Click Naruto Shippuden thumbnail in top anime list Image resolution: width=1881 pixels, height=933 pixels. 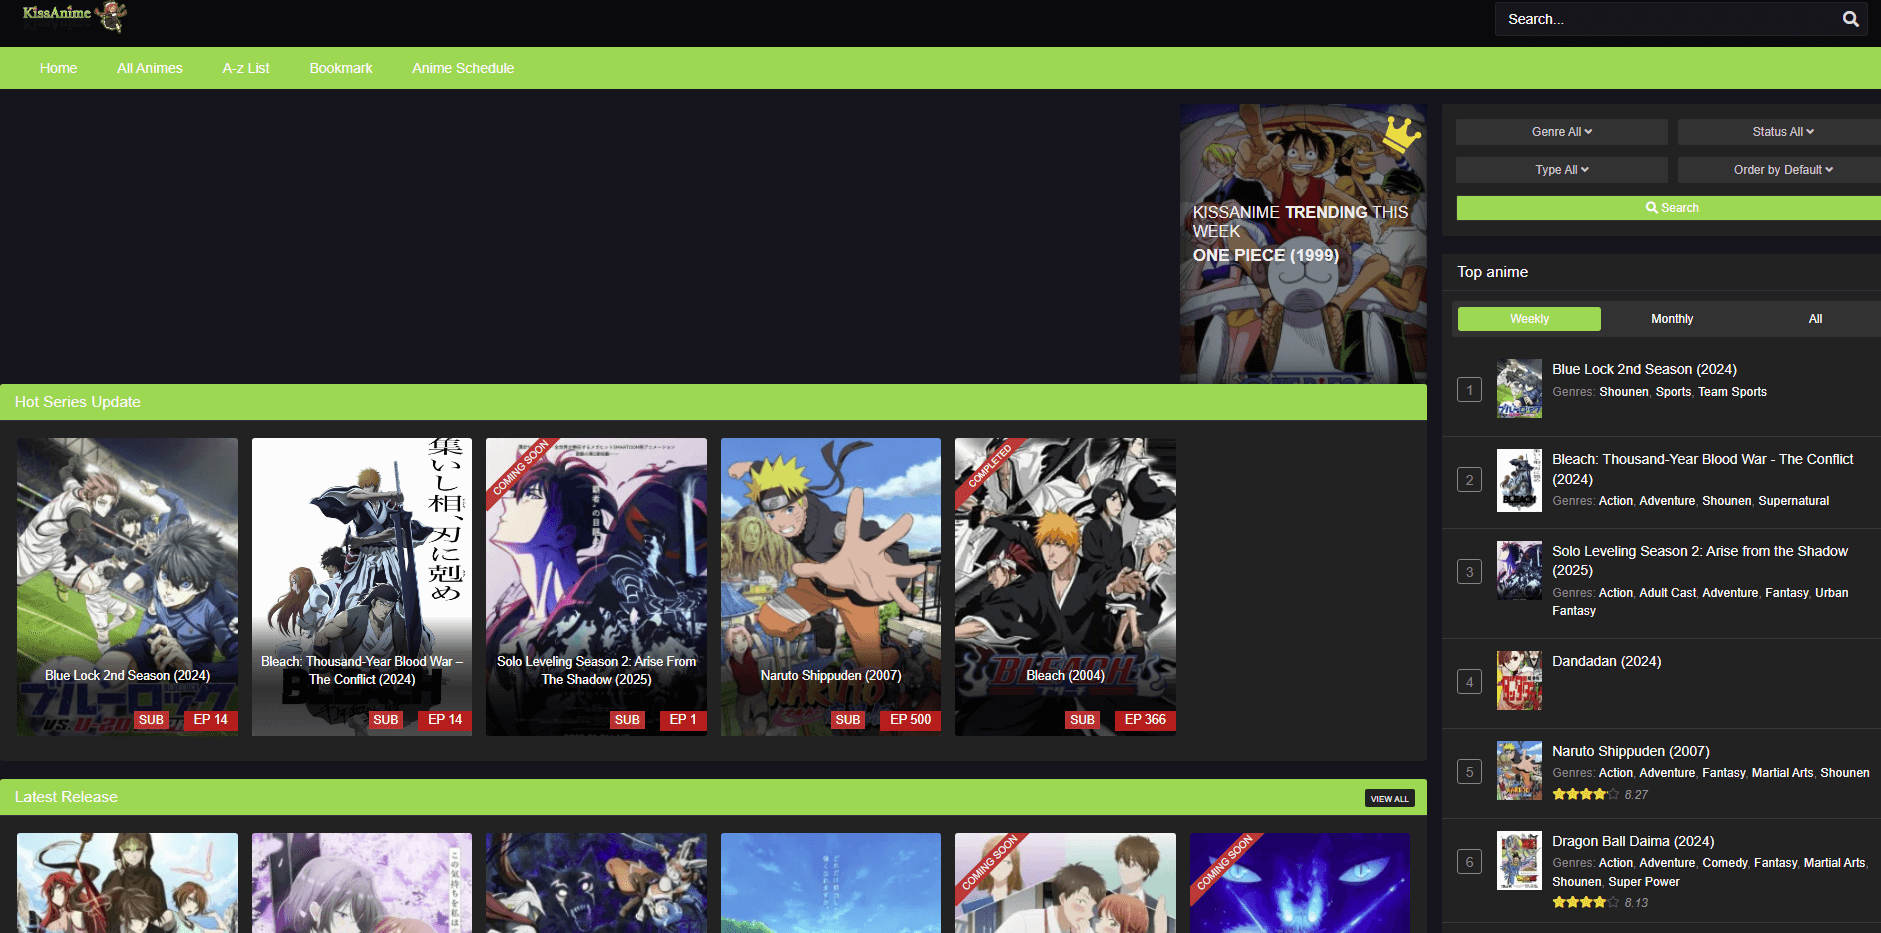click(x=1519, y=771)
